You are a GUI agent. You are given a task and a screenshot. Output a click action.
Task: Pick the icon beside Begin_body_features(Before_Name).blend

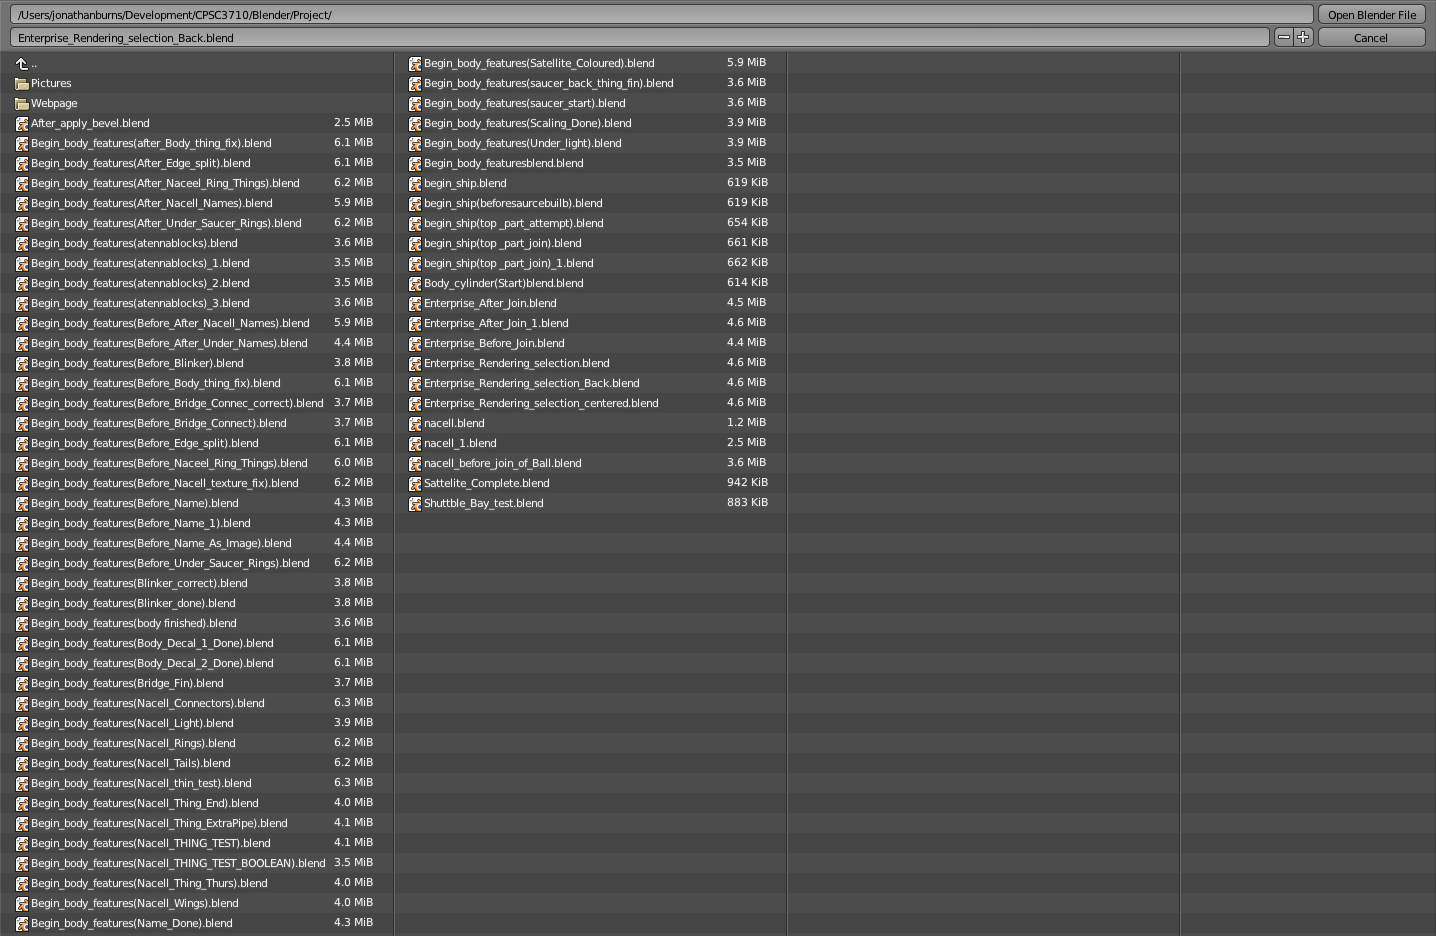[21, 503]
